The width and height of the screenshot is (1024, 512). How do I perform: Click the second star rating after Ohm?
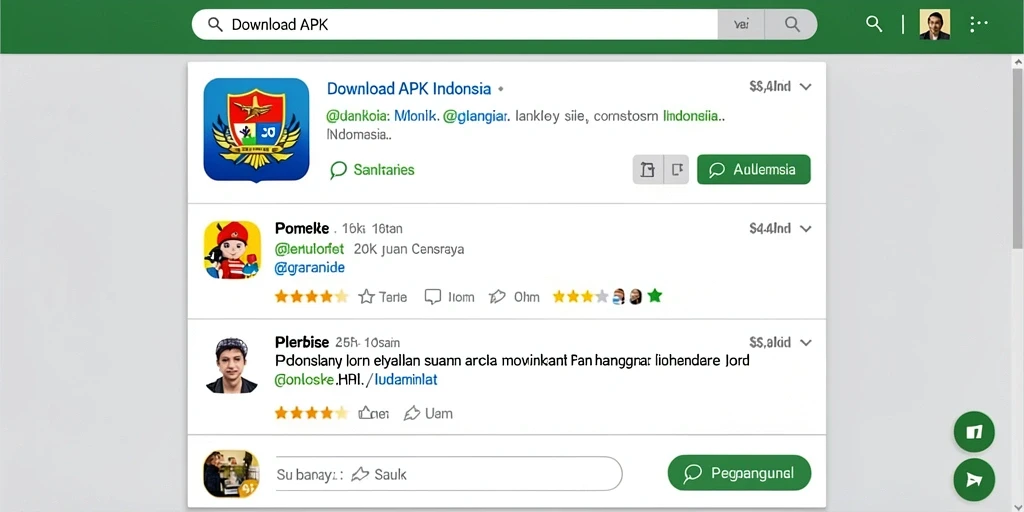[x=581, y=297]
